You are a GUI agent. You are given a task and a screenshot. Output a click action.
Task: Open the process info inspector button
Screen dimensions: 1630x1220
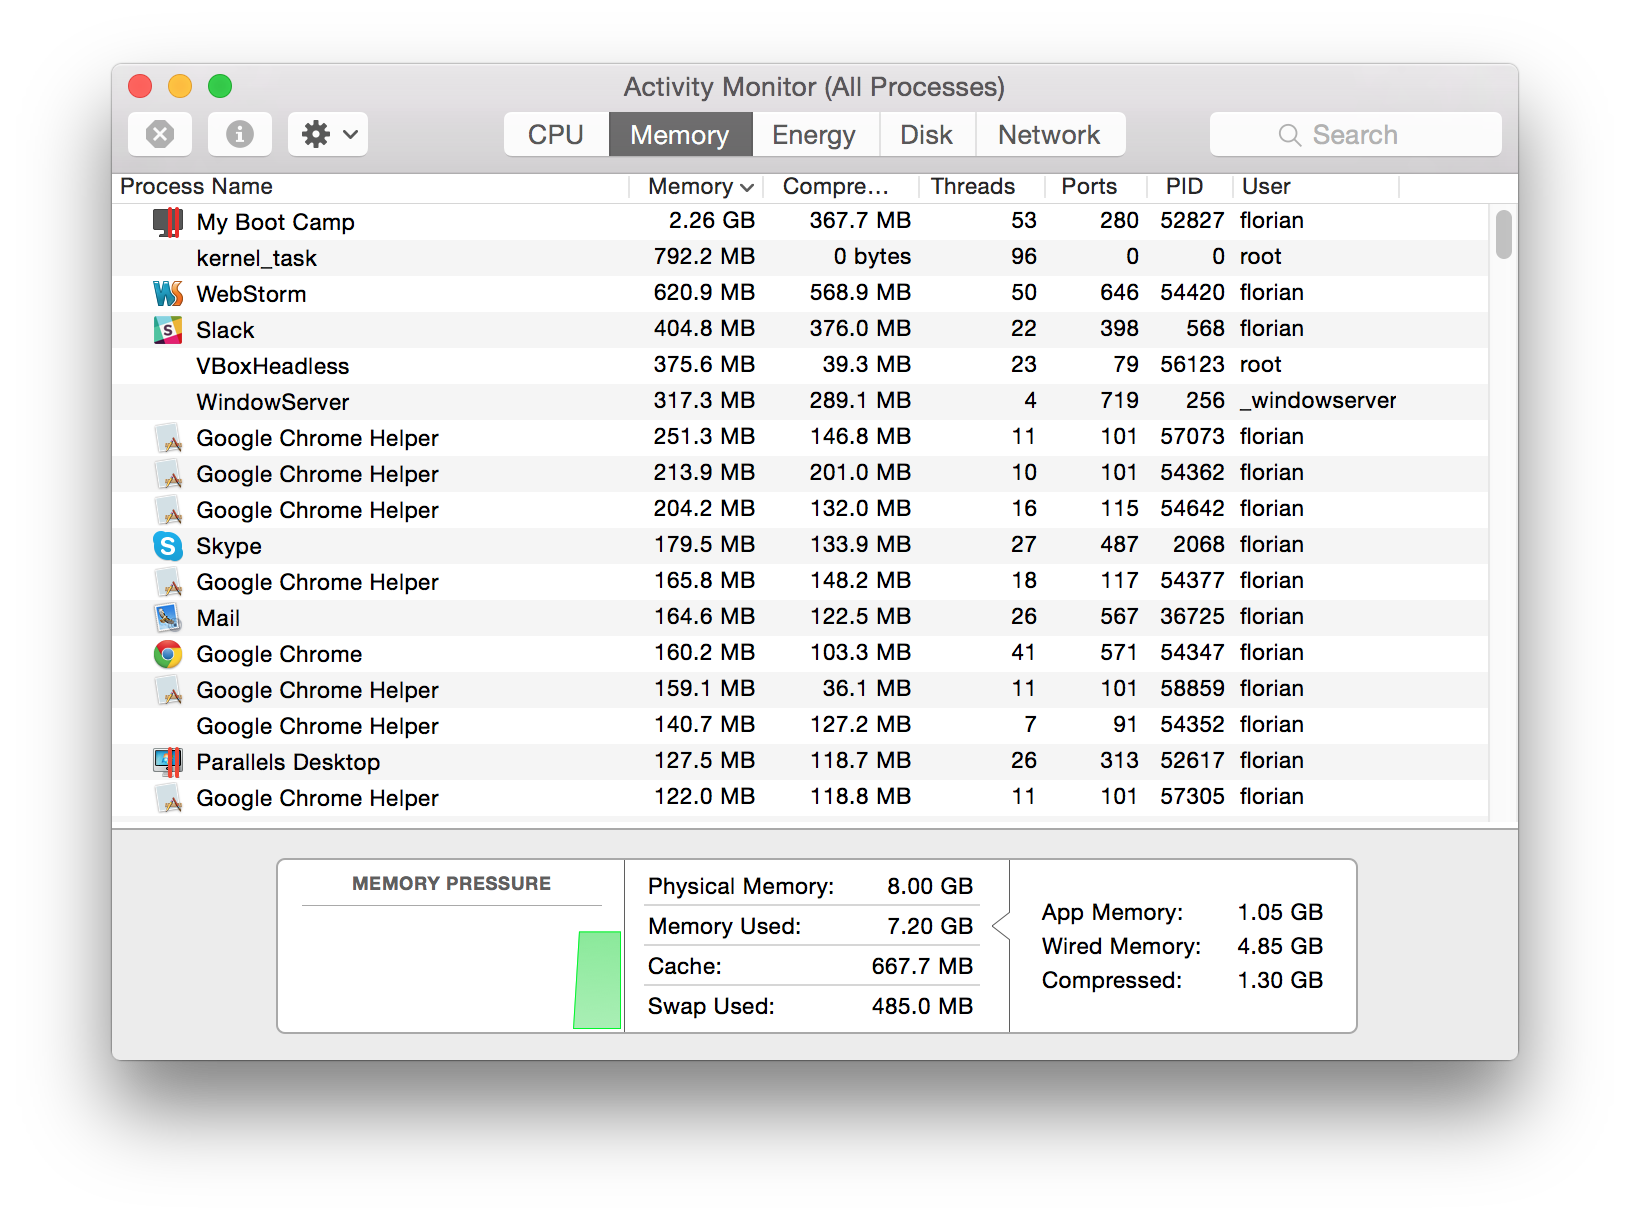tap(240, 134)
